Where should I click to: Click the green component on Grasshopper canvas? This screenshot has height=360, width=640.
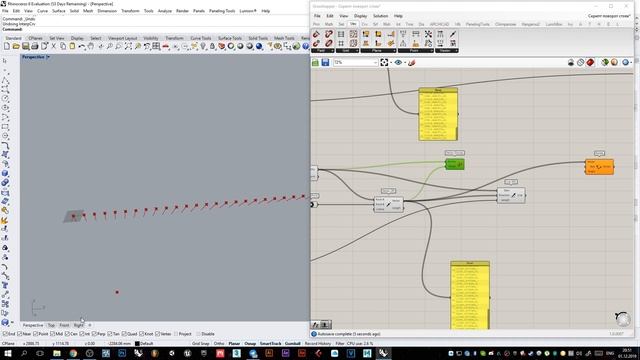(455, 164)
